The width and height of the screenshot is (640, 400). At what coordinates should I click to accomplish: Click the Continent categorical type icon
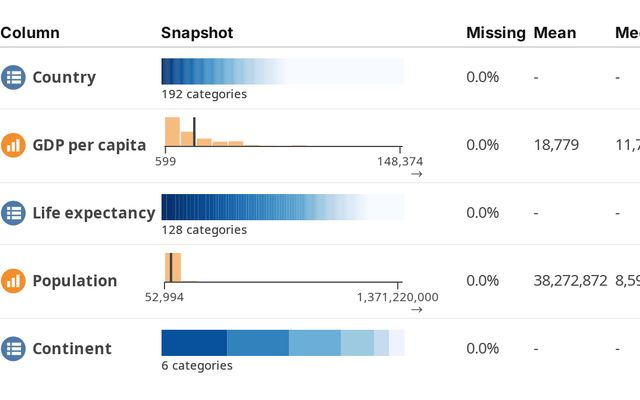tap(13, 349)
